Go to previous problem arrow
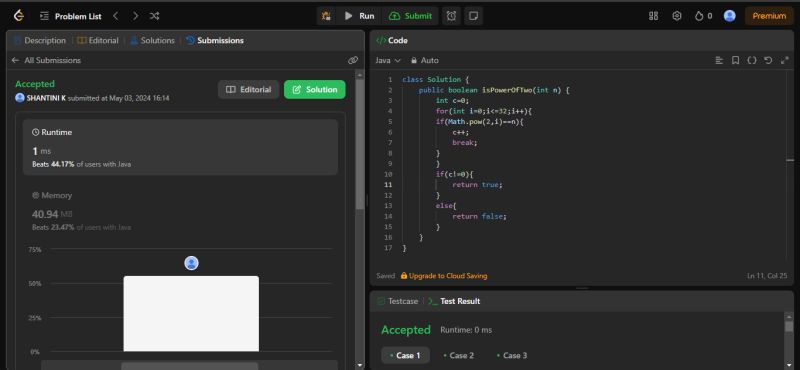Viewport: 800px width, 370px height. pyautogui.click(x=116, y=16)
